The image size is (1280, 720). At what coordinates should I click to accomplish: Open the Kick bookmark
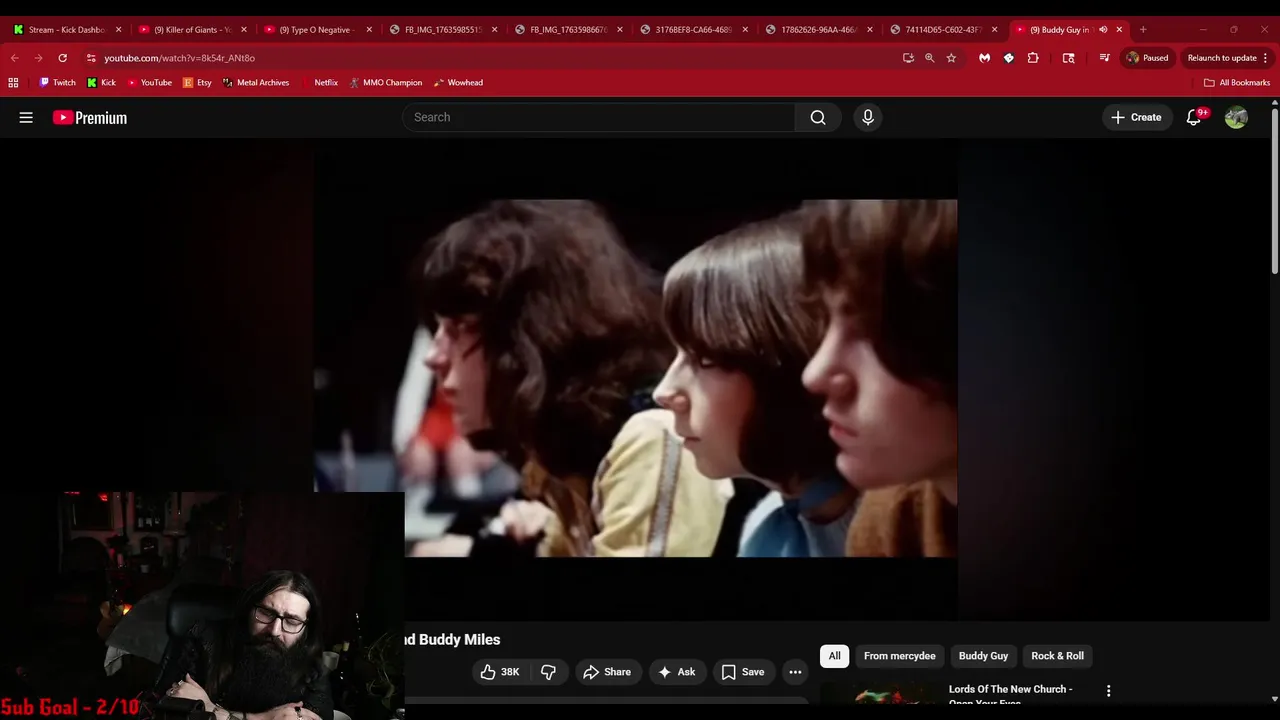click(x=101, y=83)
